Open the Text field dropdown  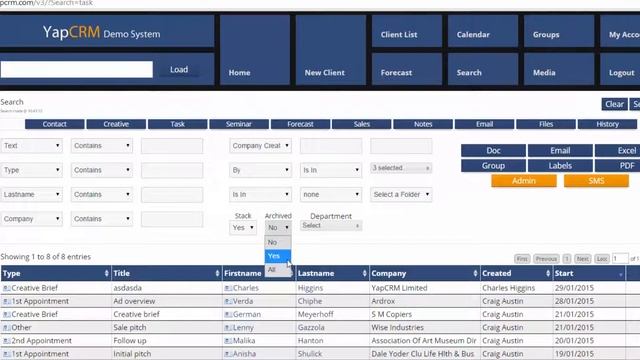[x=31, y=146]
